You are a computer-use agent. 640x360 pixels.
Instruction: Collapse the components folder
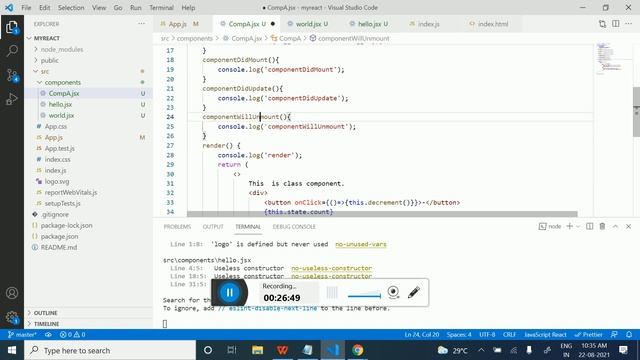point(62,82)
